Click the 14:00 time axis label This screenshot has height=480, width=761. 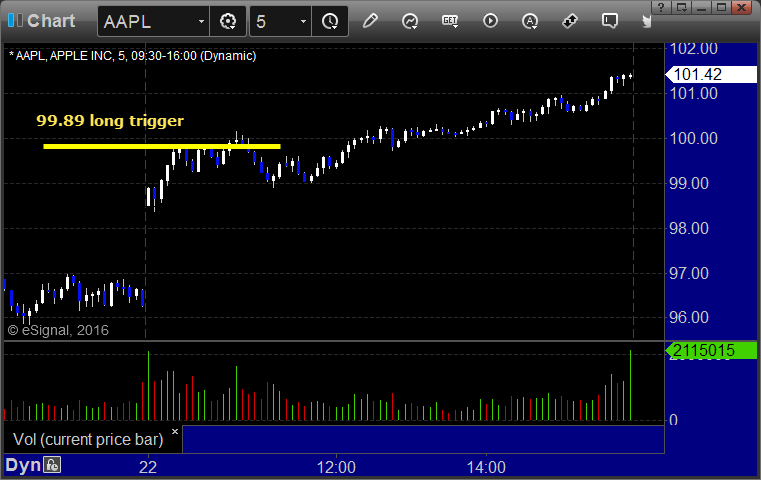(x=486, y=467)
